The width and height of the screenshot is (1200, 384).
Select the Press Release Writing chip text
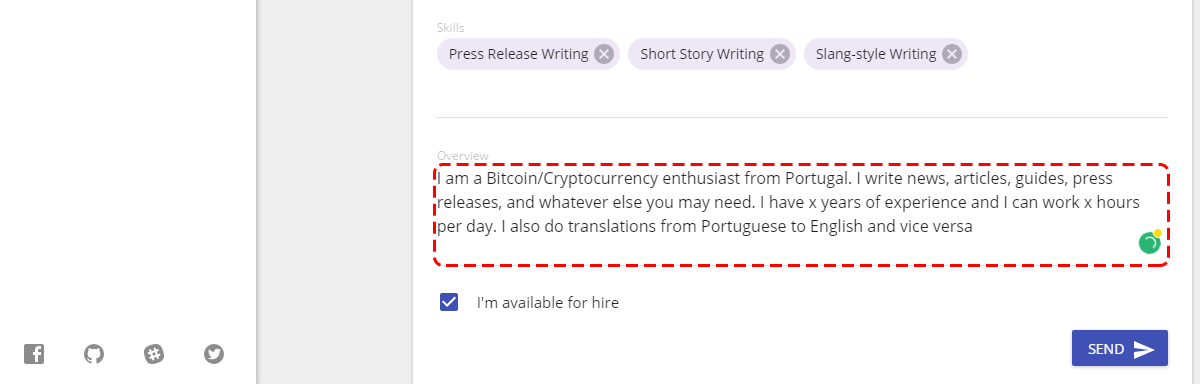(518, 54)
